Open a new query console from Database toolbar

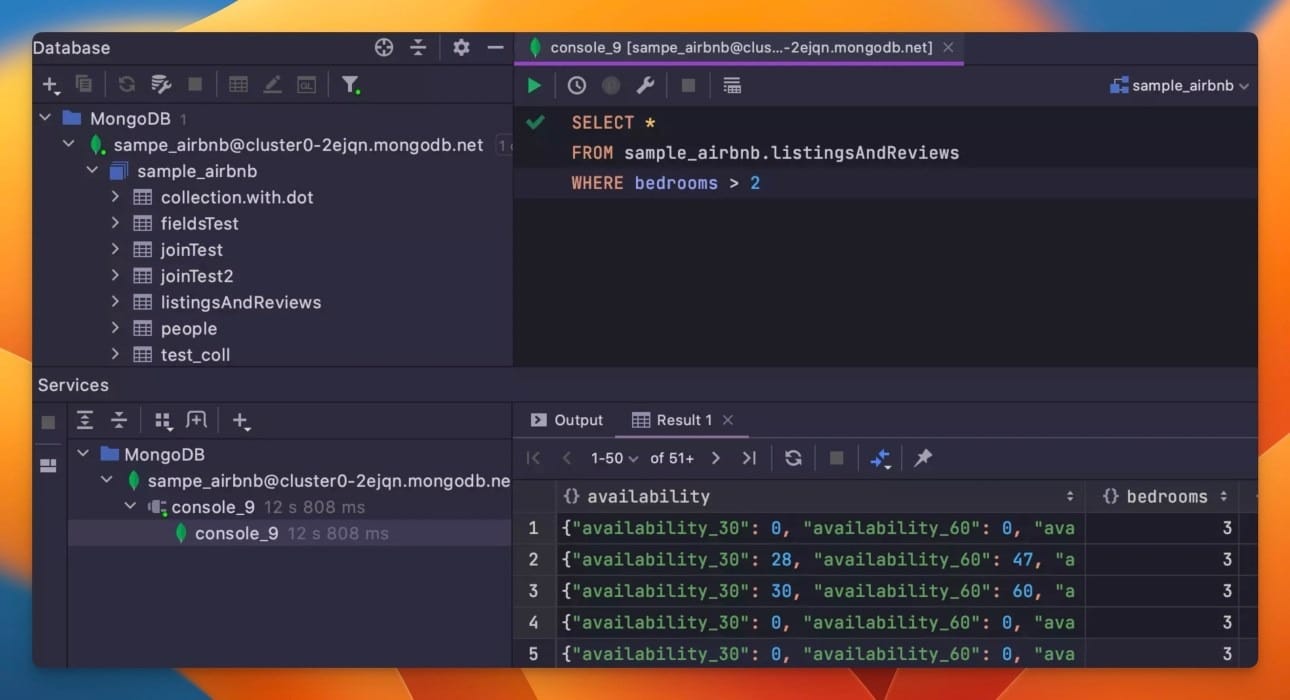point(306,84)
